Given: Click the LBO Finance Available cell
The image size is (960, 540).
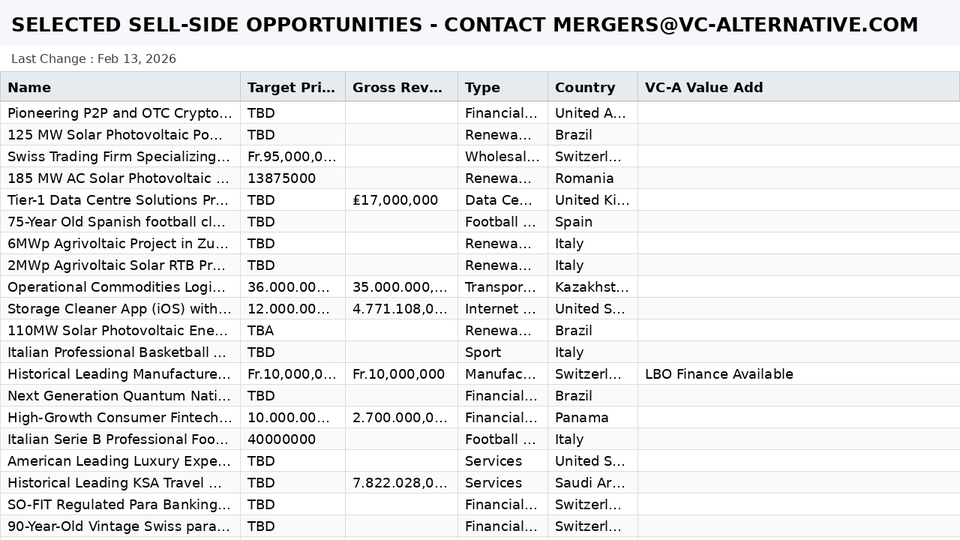Looking at the screenshot, I should pyautogui.click(x=719, y=374).
